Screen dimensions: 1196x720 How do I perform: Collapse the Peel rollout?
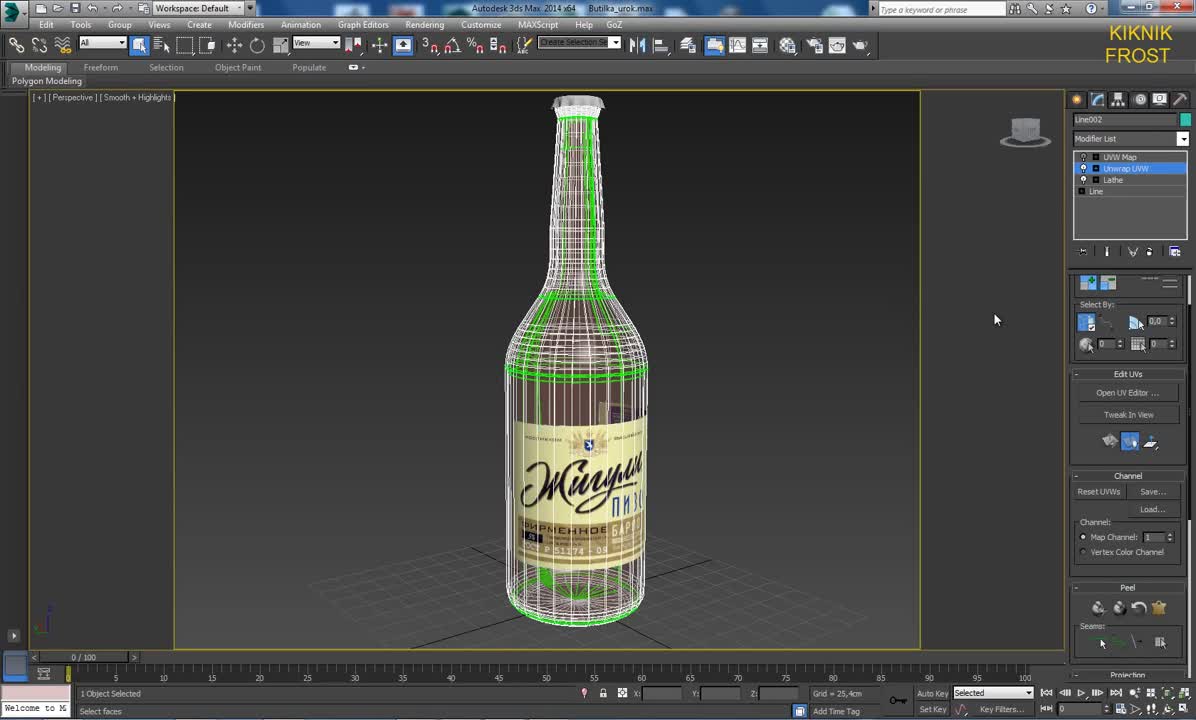click(x=1127, y=587)
